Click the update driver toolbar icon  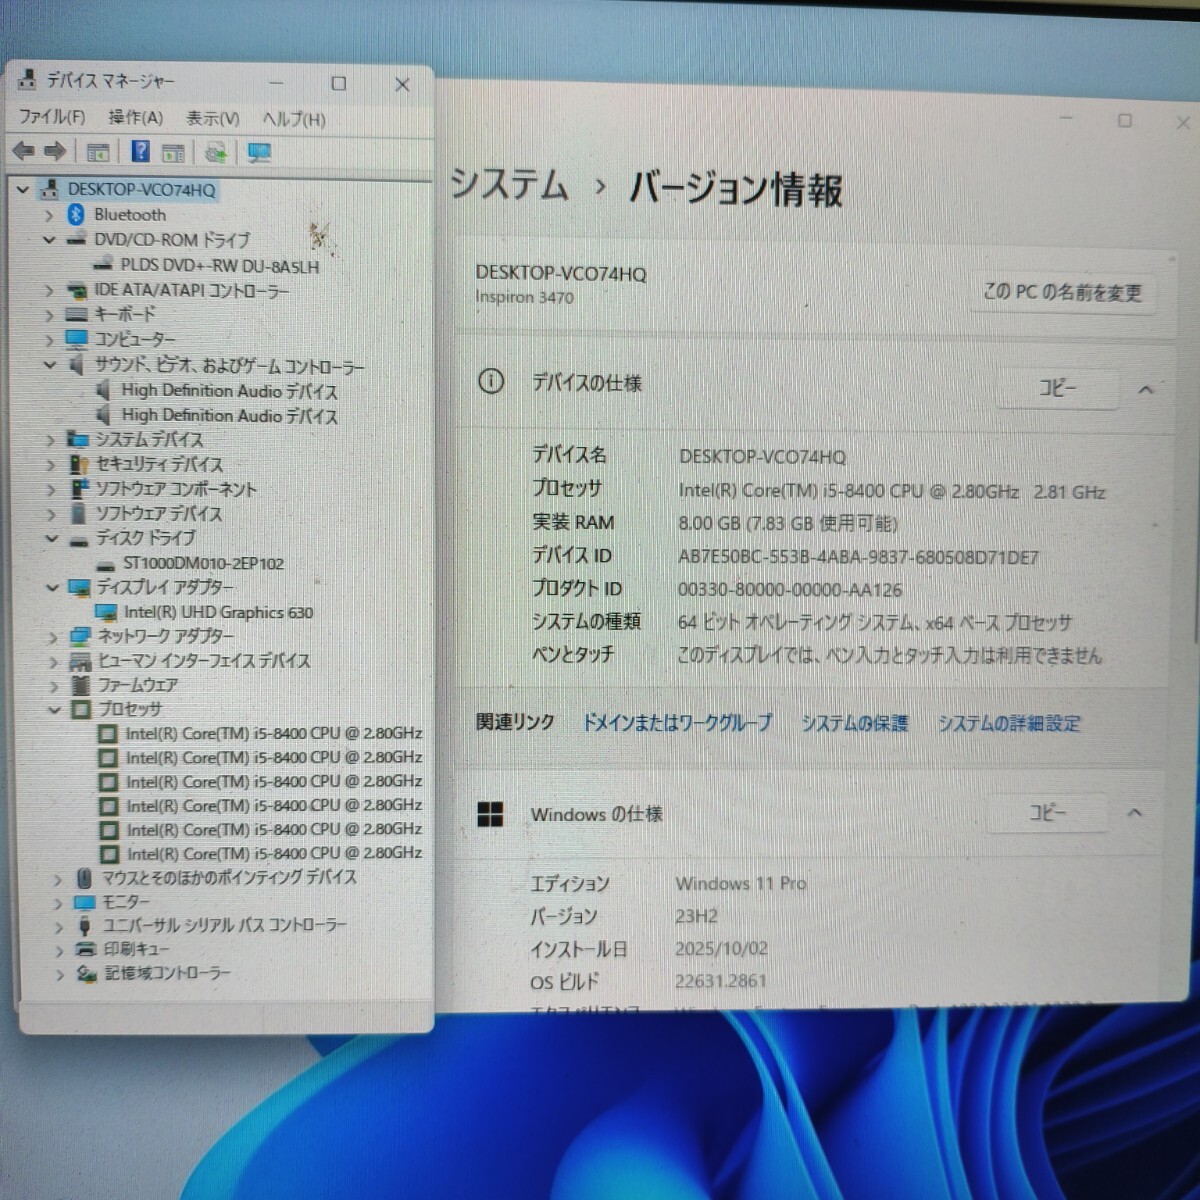[x=215, y=153]
